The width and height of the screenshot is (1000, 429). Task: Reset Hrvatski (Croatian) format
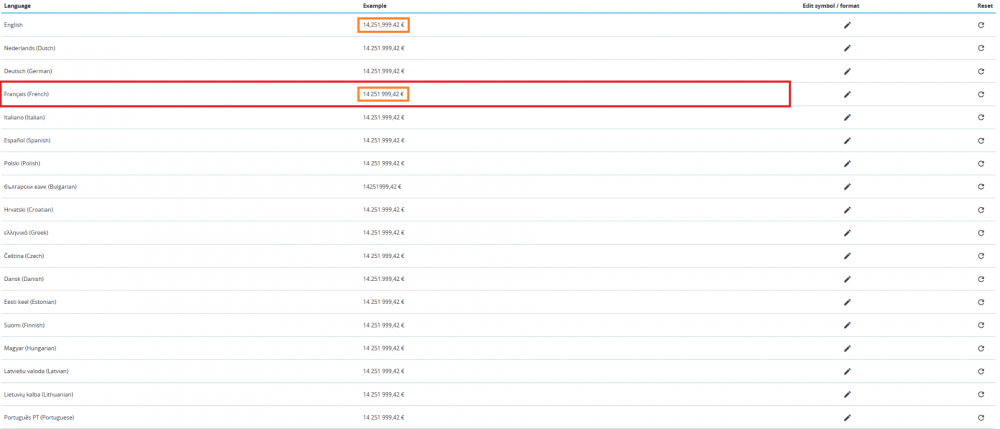click(x=981, y=210)
